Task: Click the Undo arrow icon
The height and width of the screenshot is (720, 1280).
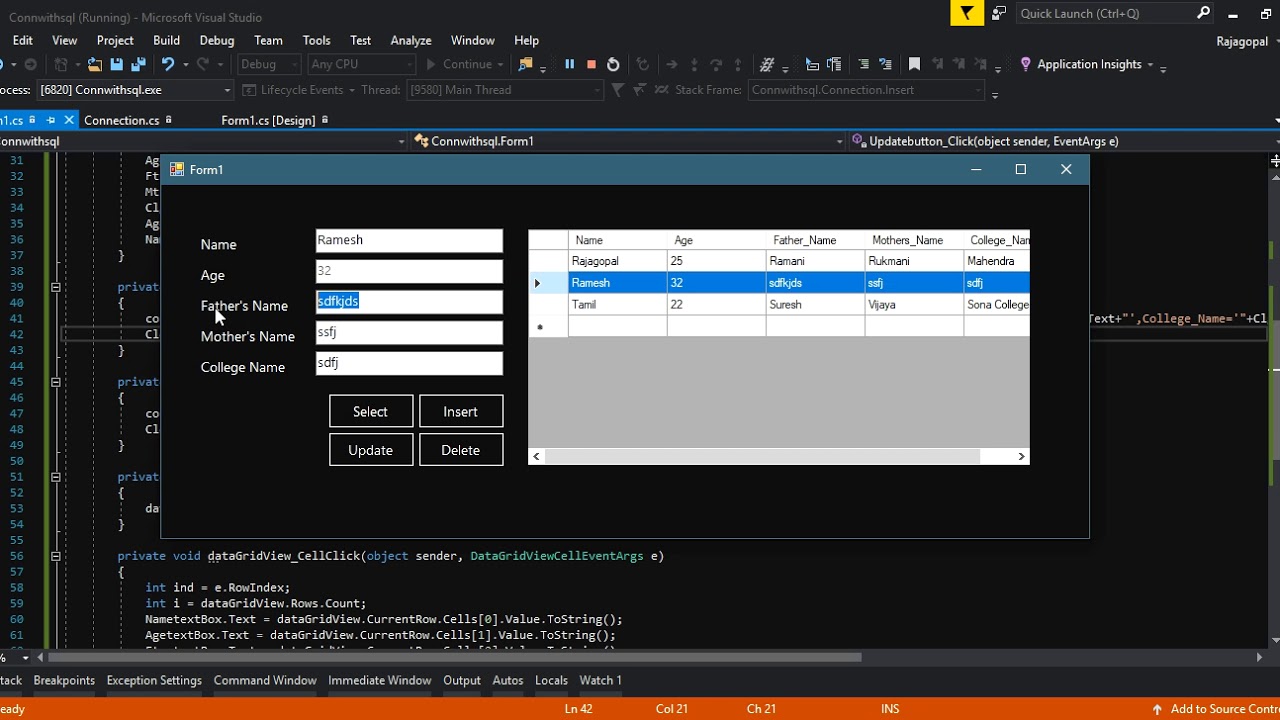Action: coord(167,64)
